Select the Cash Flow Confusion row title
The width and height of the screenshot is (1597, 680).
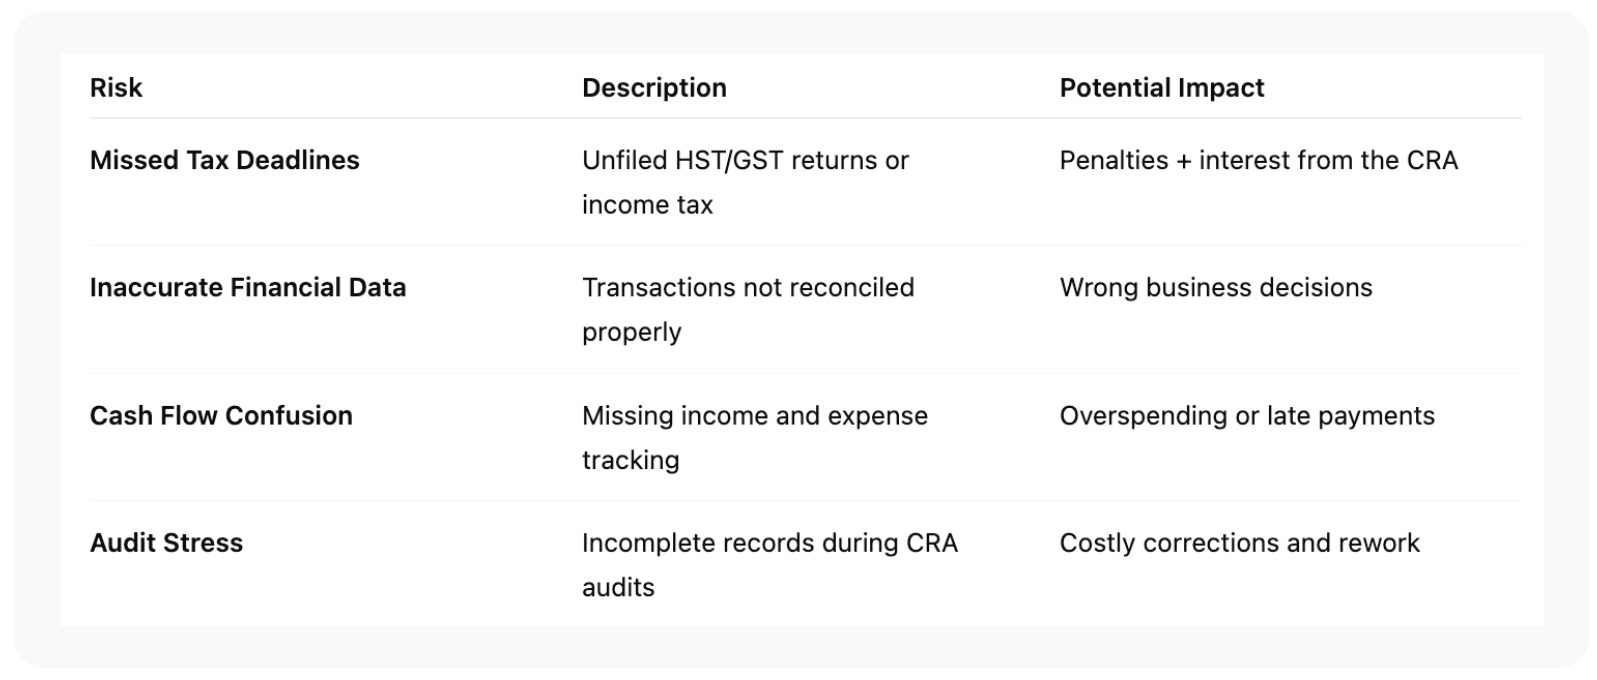click(221, 416)
